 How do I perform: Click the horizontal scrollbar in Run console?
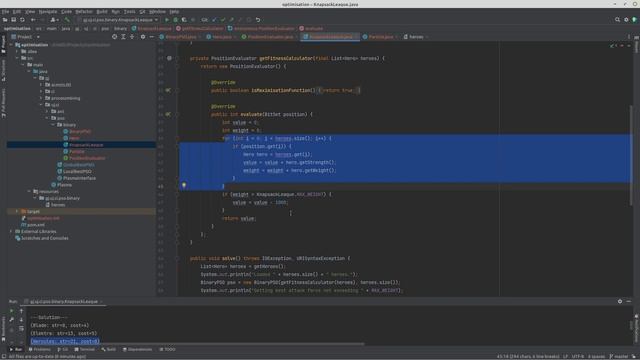pyautogui.click(x=196, y=344)
